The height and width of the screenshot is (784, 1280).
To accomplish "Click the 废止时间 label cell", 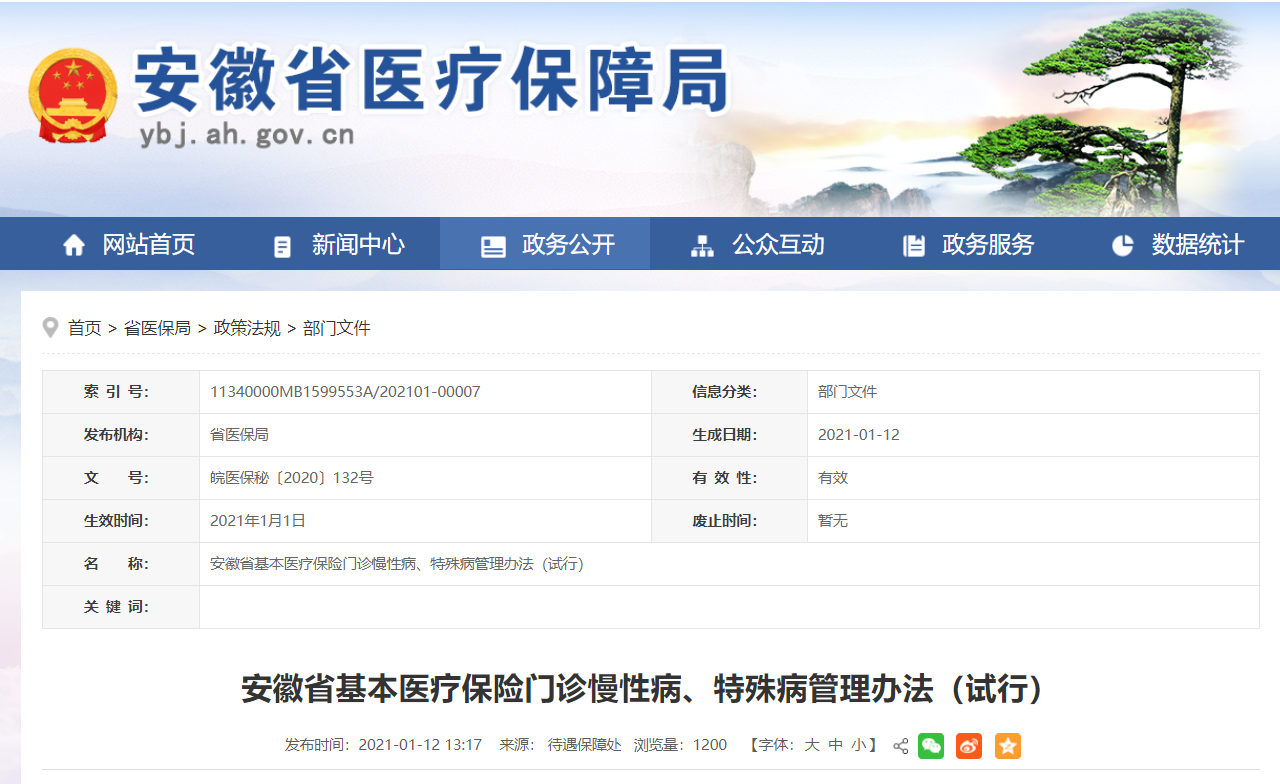I will 729,521.
